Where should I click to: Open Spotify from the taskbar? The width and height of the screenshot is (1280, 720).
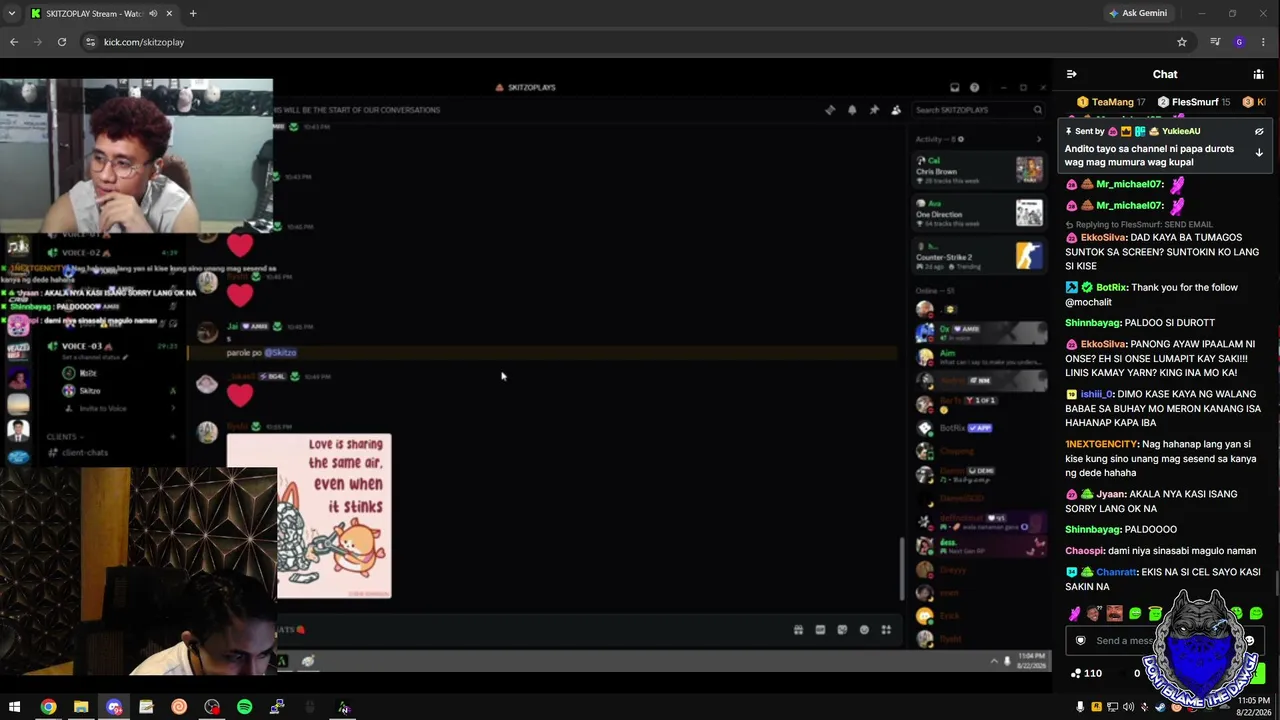245,707
